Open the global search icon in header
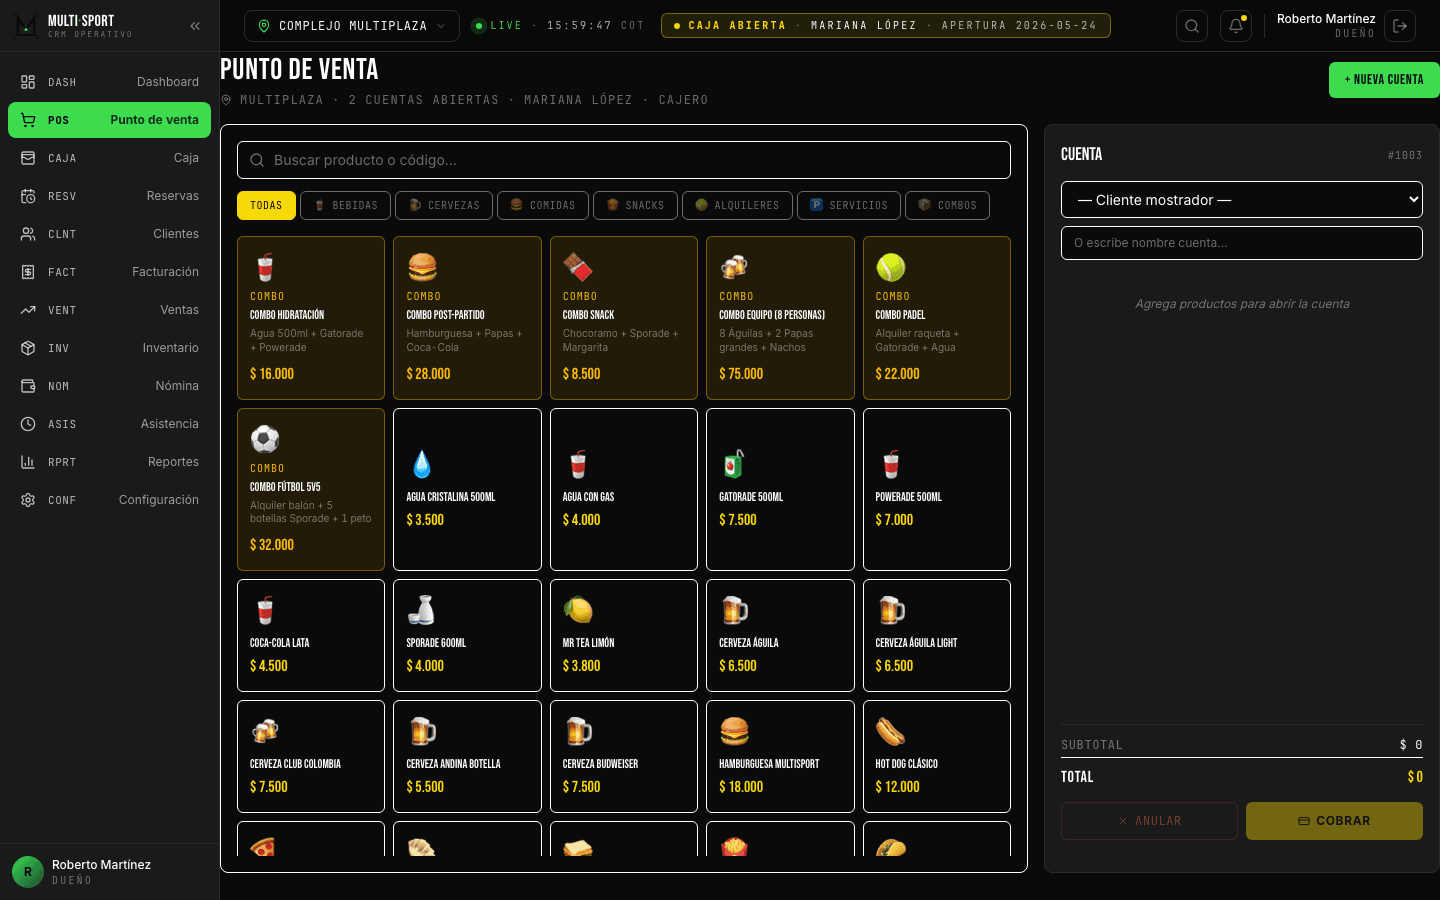This screenshot has width=1440, height=900. [x=1192, y=26]
